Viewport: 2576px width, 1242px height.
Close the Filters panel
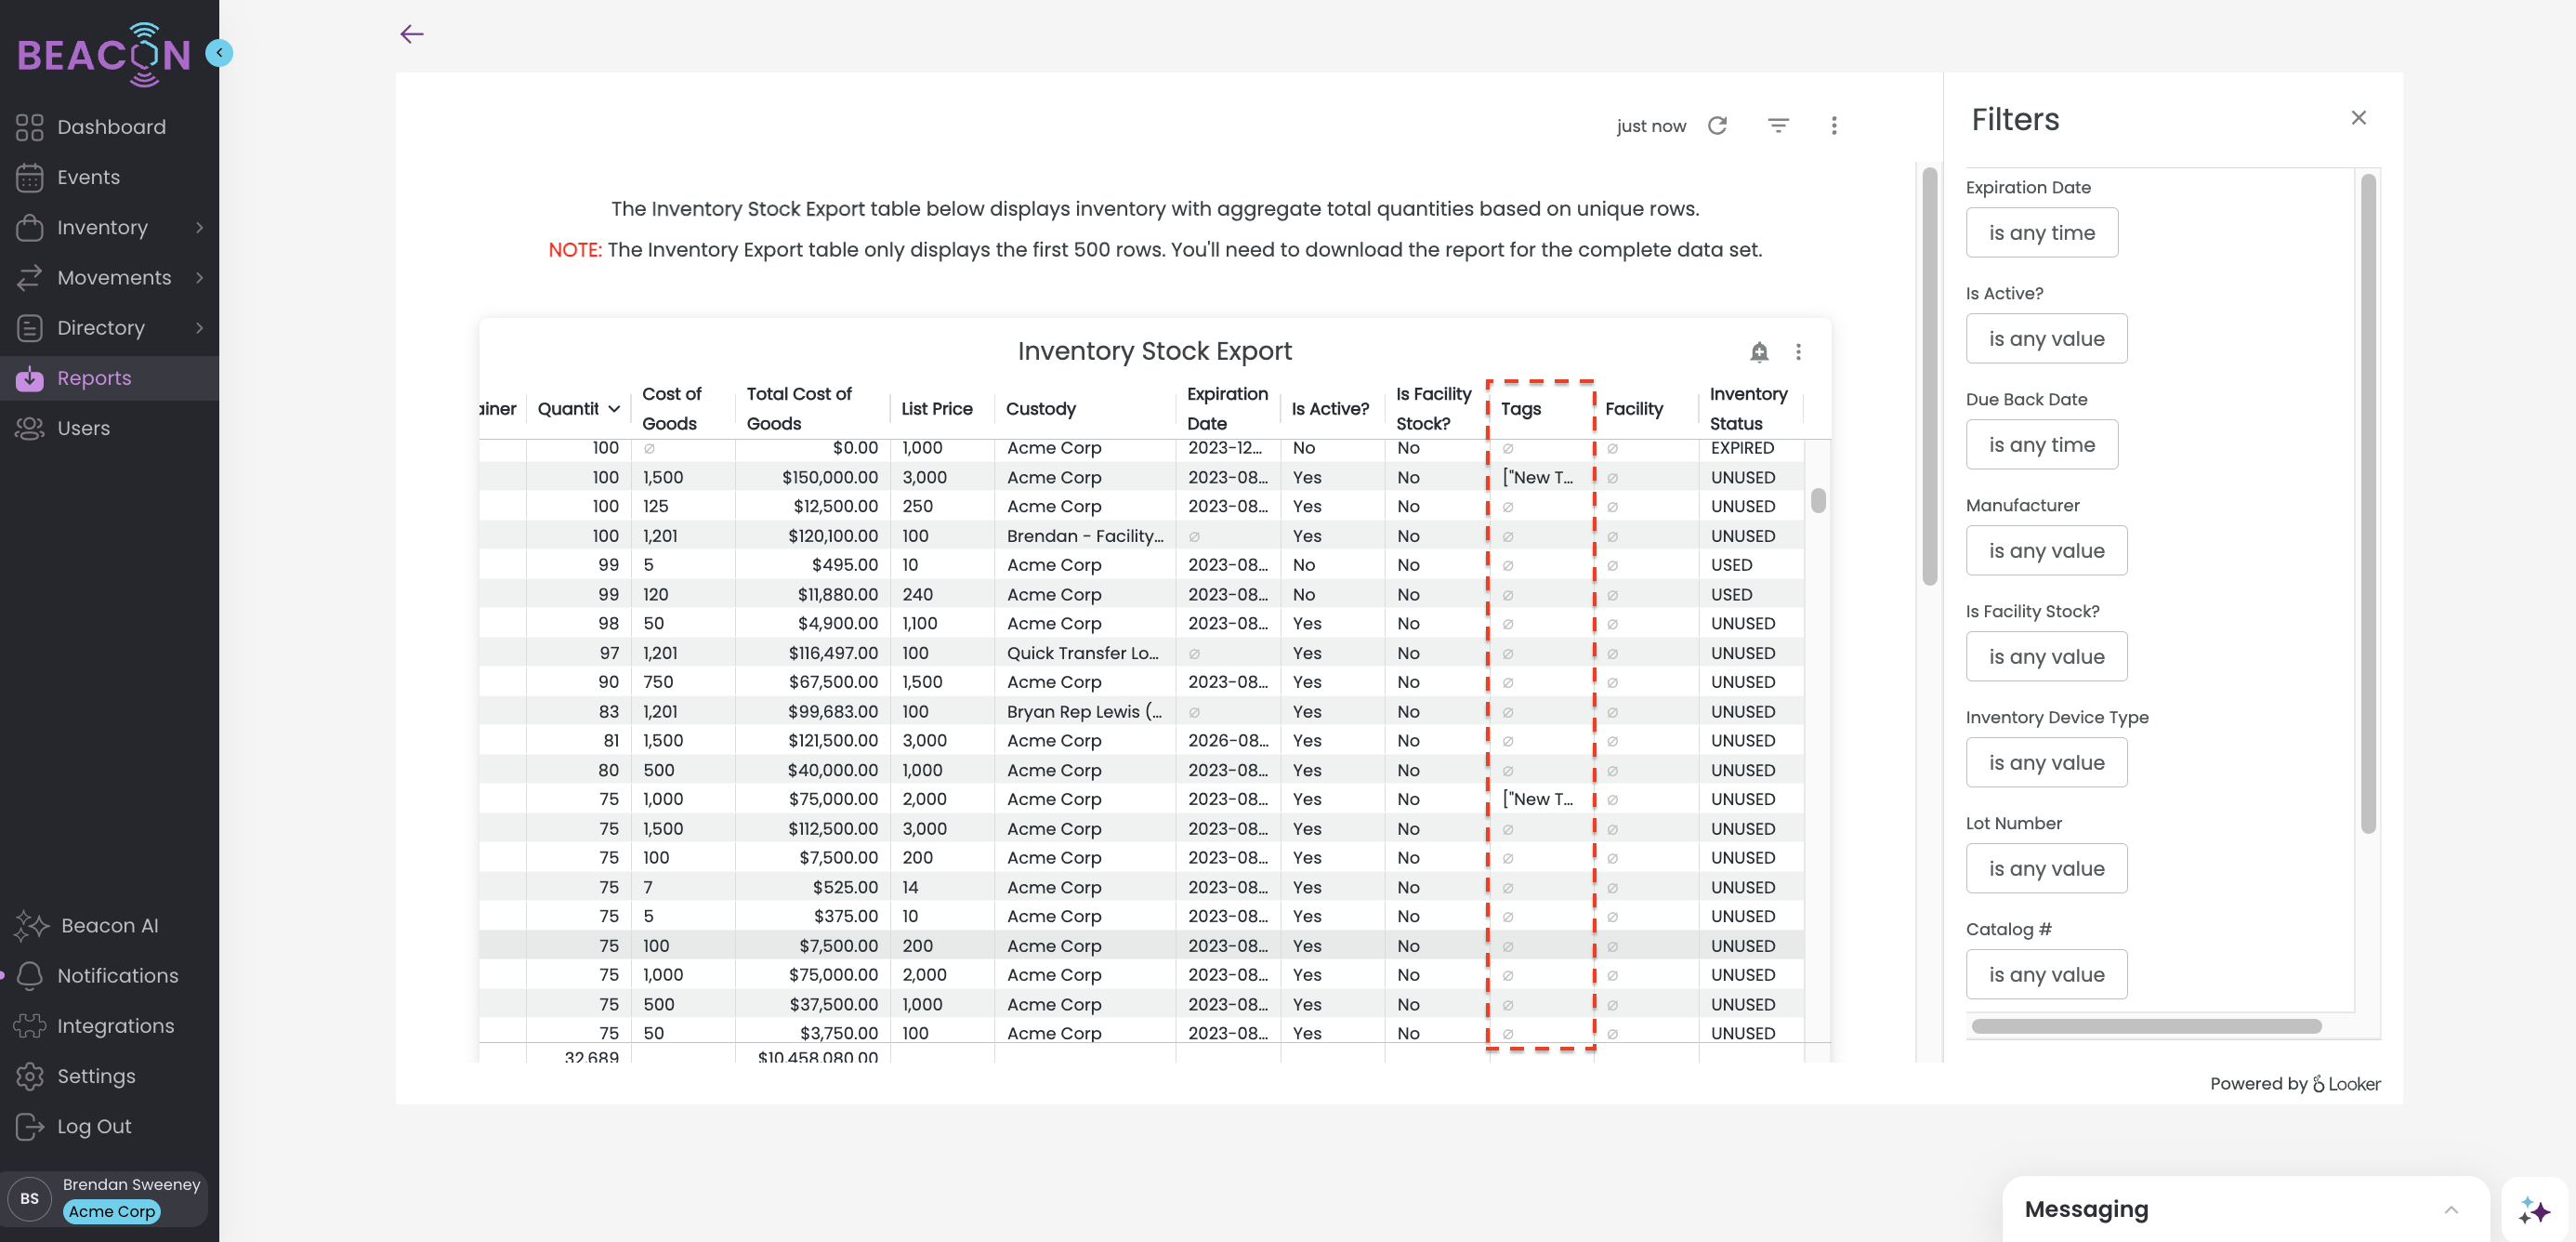[x=2358, y=118]
